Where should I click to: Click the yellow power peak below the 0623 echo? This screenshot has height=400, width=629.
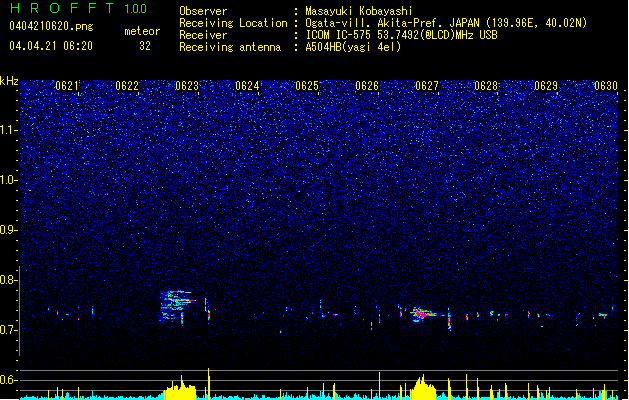pos(181,388)
